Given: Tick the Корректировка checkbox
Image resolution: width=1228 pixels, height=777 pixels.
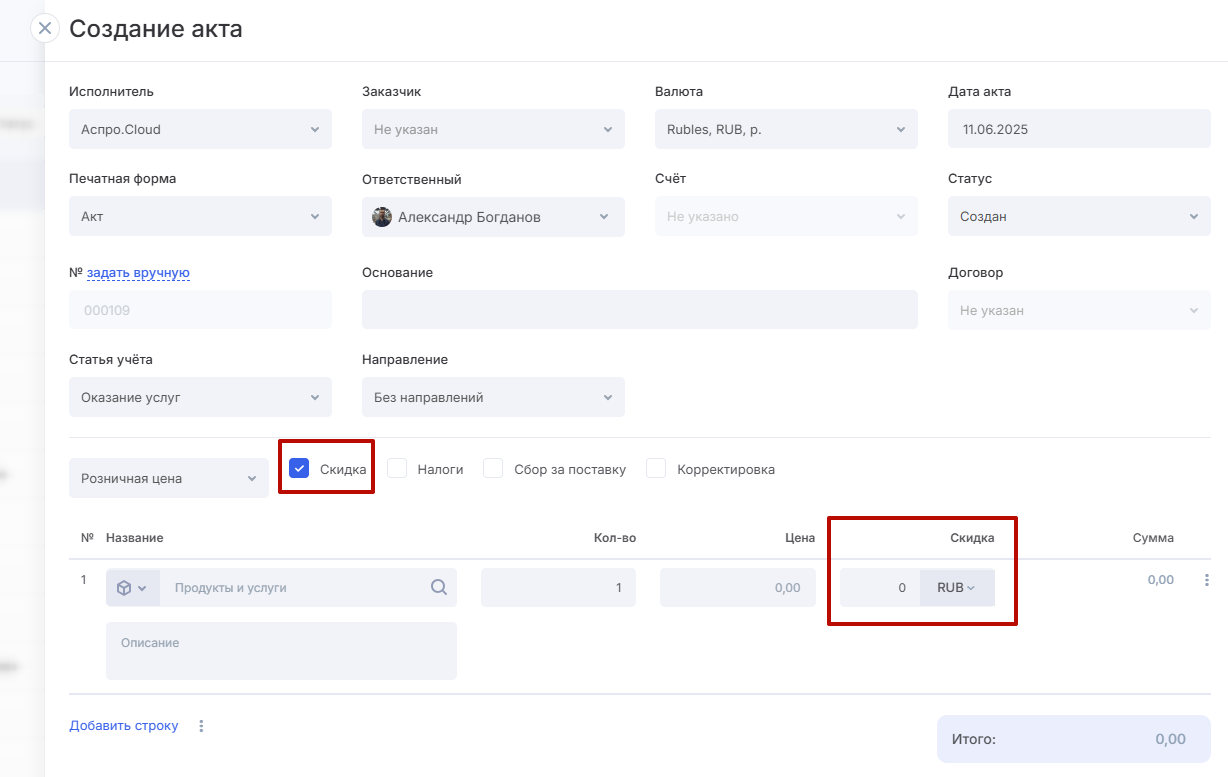Looking at the screenshot, I should coord(656,468).
